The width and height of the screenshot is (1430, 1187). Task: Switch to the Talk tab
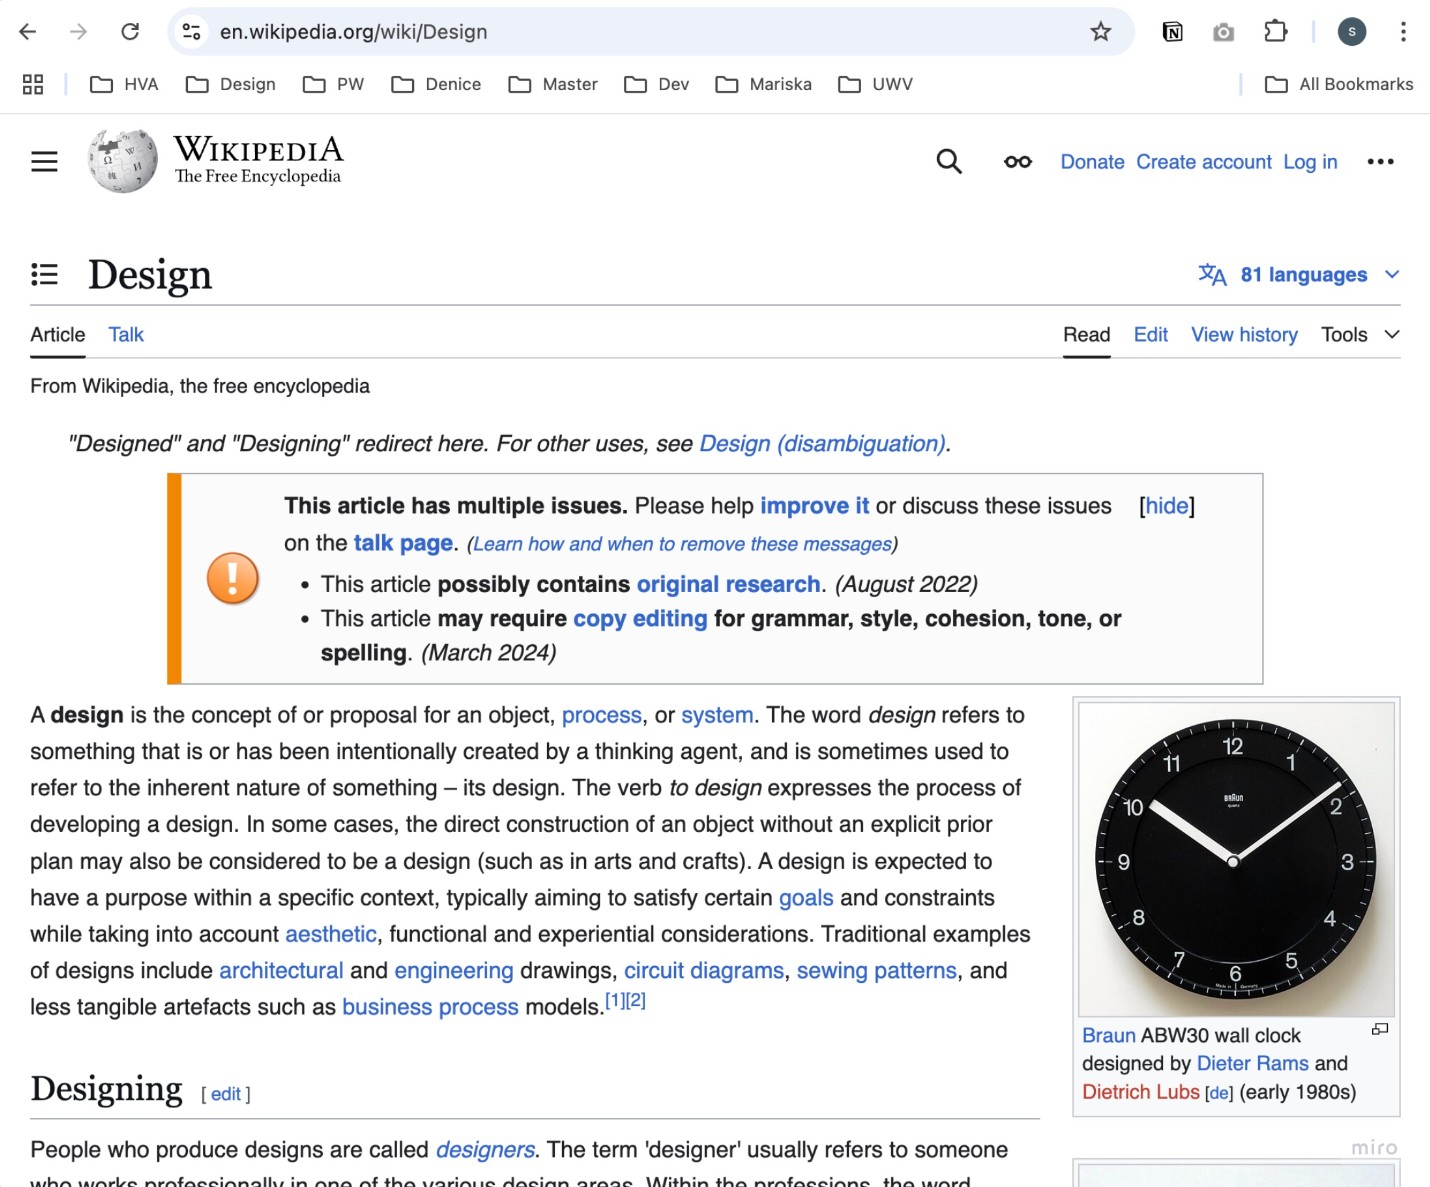pyautogui.click(x=126, y=335)
